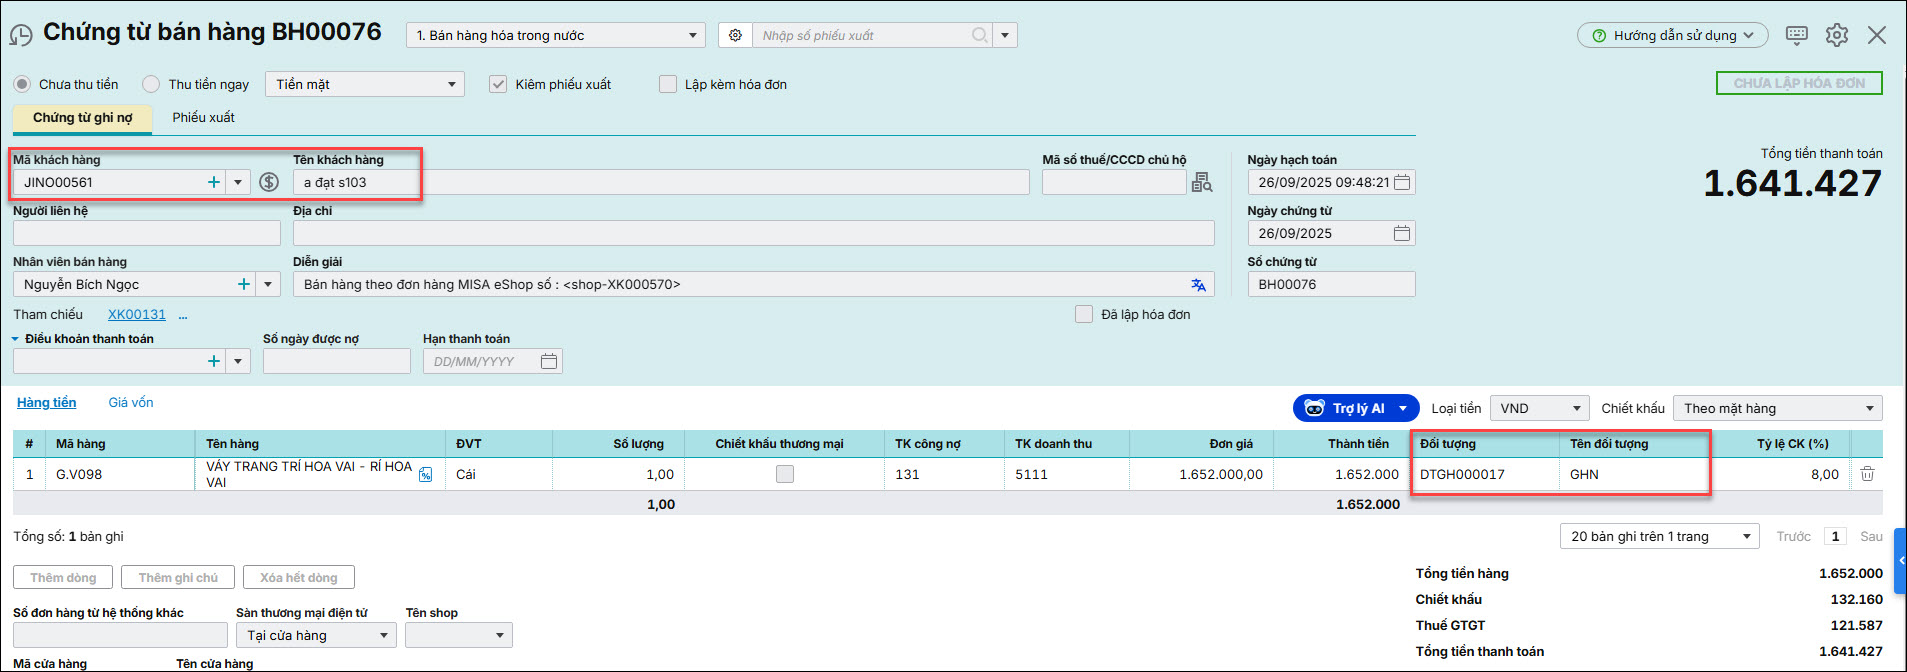The height and width of the screenshot is (672, 1907).
Task: Delete row 1 with the trash icon
Action: point(1866,474)
